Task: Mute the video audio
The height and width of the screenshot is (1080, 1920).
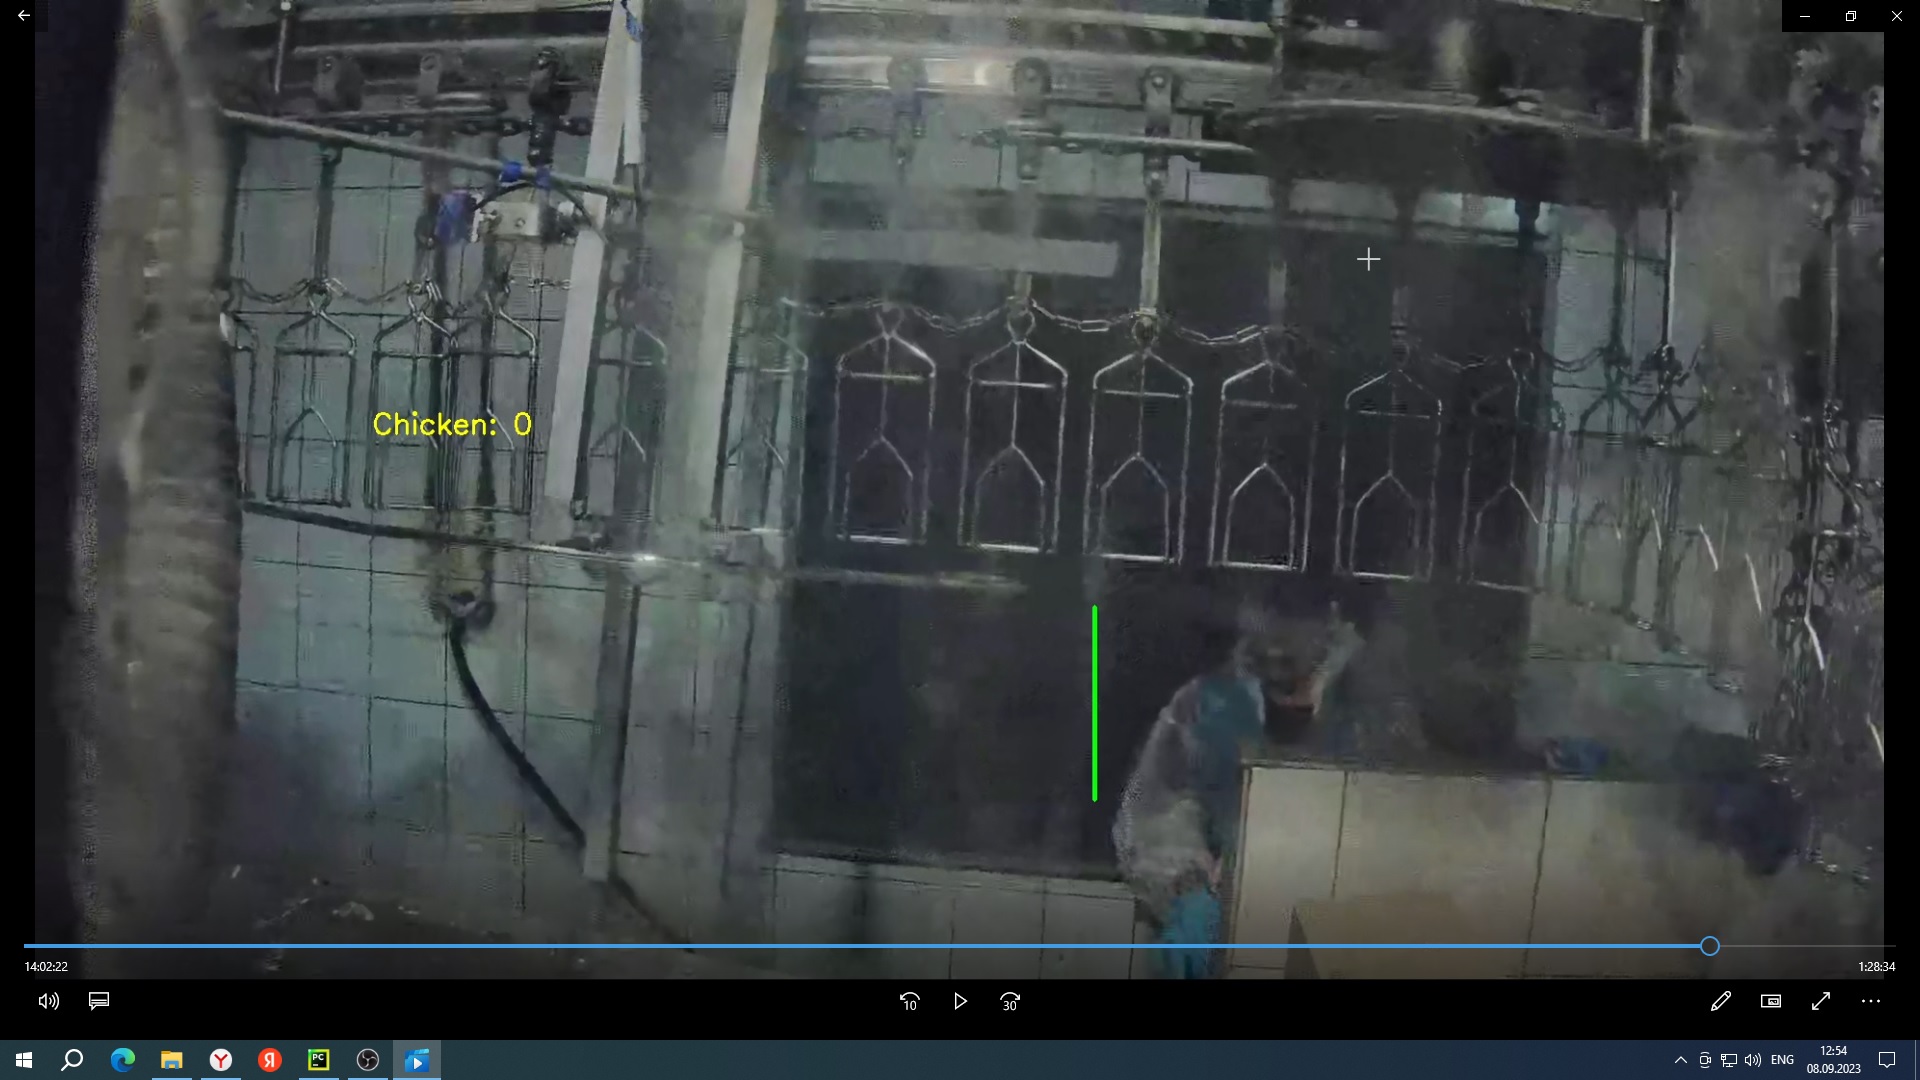Action: coord(48,1001)
